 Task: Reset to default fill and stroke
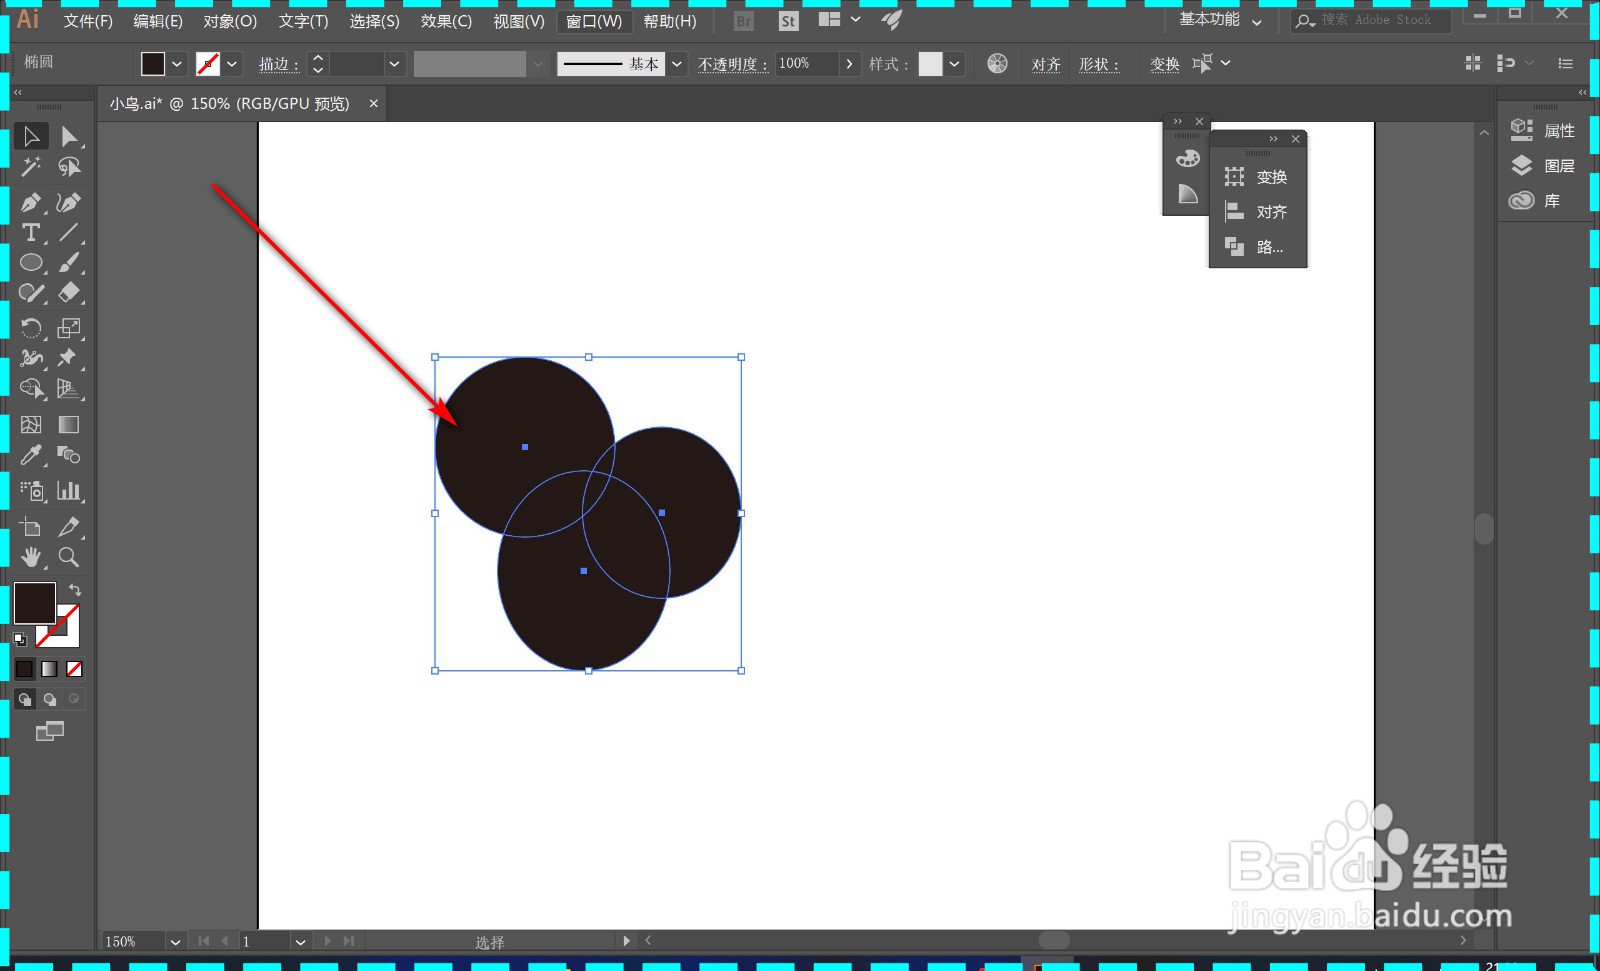click(x=20, y=639)
